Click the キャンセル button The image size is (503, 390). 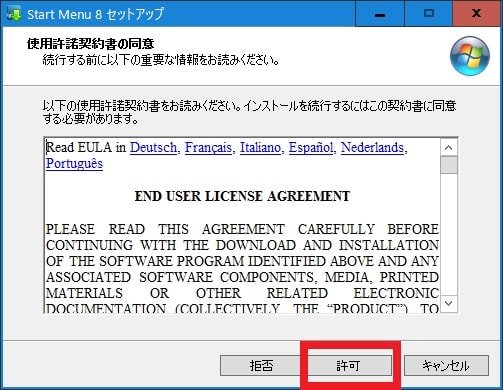click(x=446, y=366)
